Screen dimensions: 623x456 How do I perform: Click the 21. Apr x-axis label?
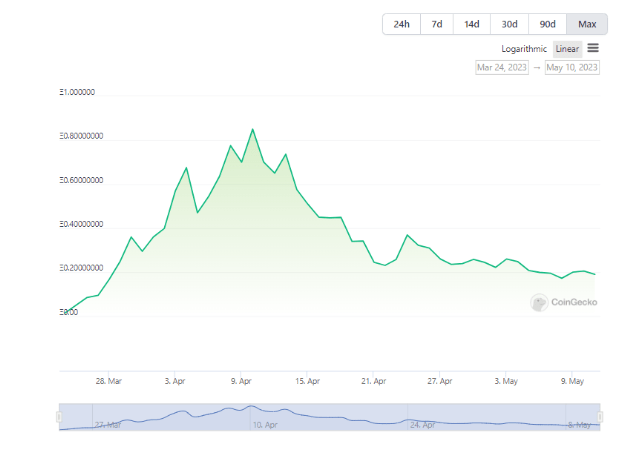(x=373, y=381)
